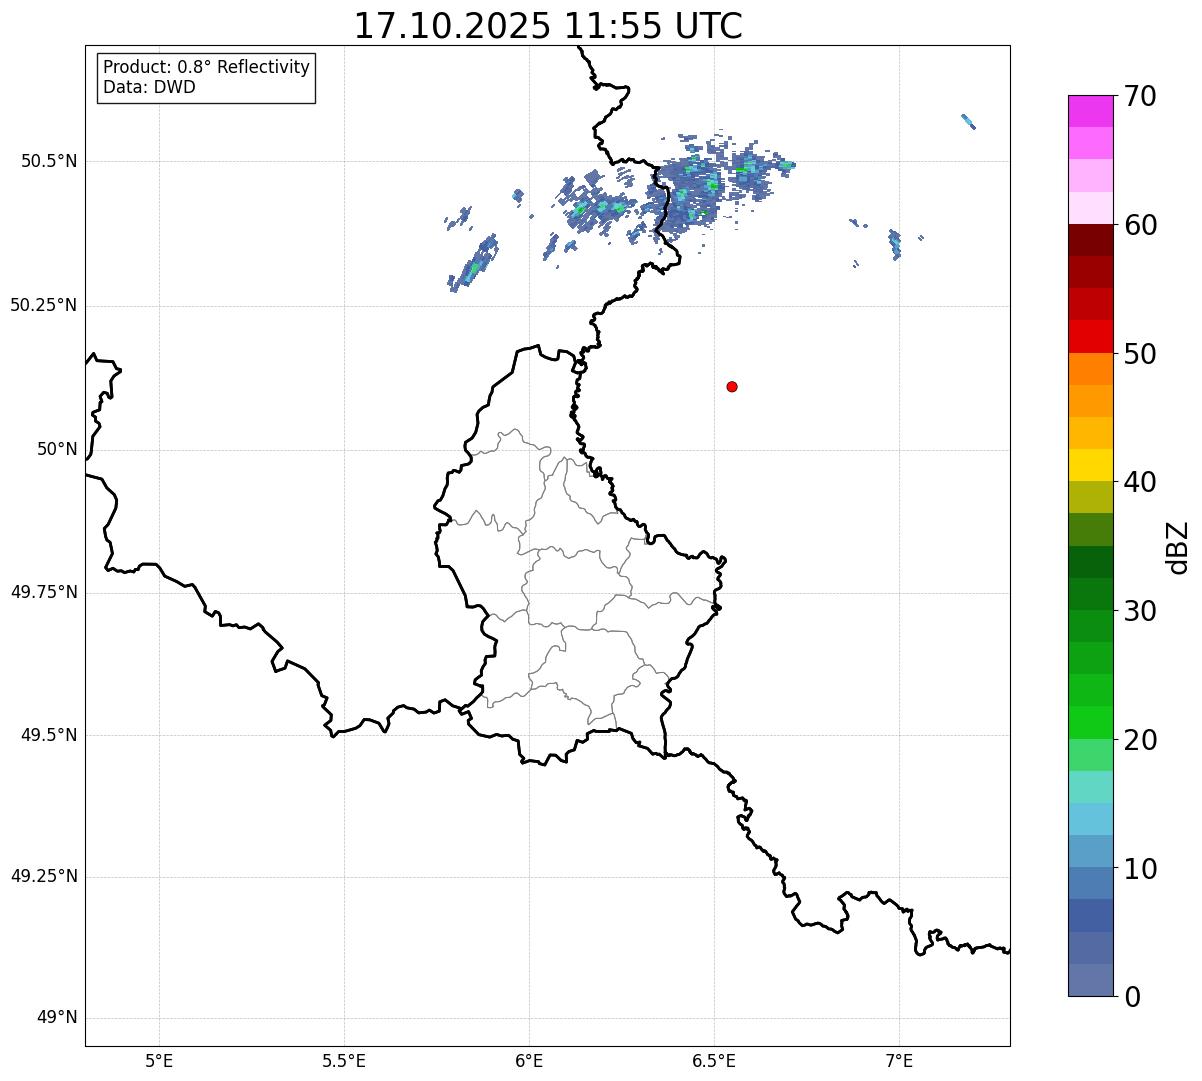Click the colorbar tick label 20
The height and width of the screenshot is (1081, 1202).
(x=1140, y=740)
